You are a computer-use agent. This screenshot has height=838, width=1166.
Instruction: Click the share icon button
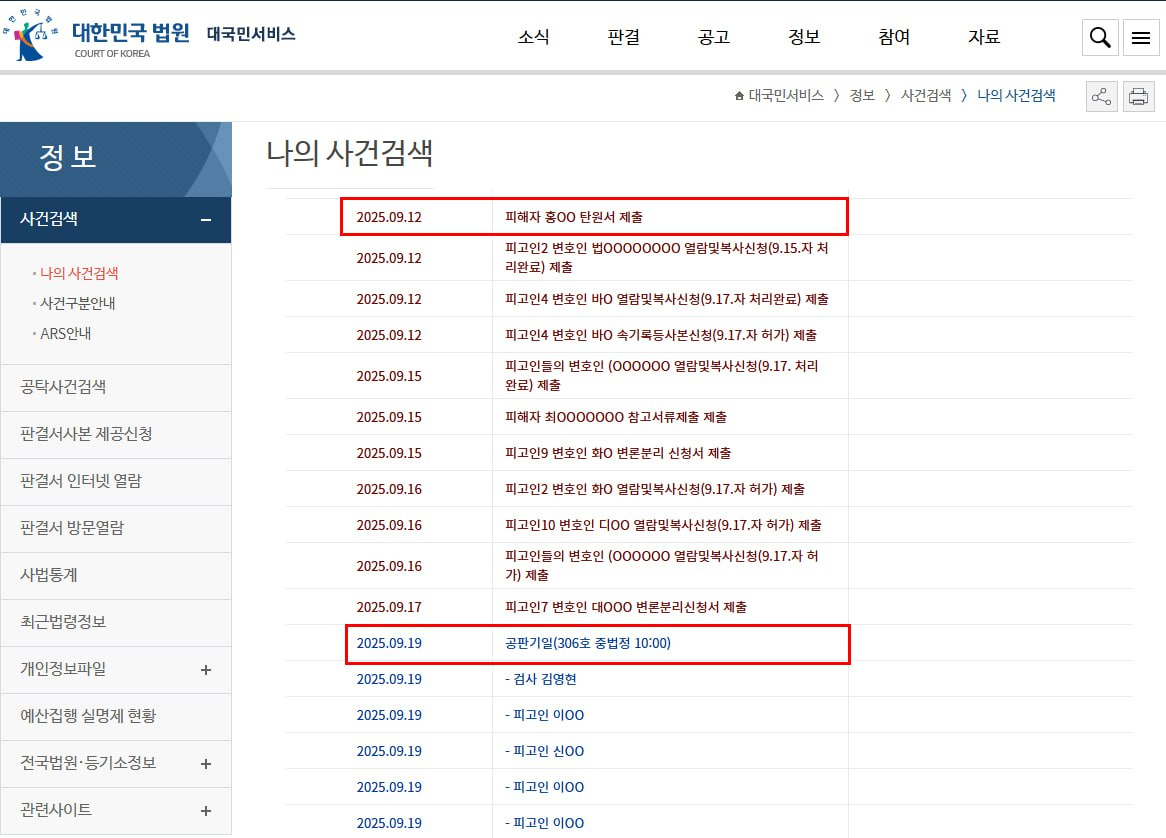click(x=1101, y=97)
